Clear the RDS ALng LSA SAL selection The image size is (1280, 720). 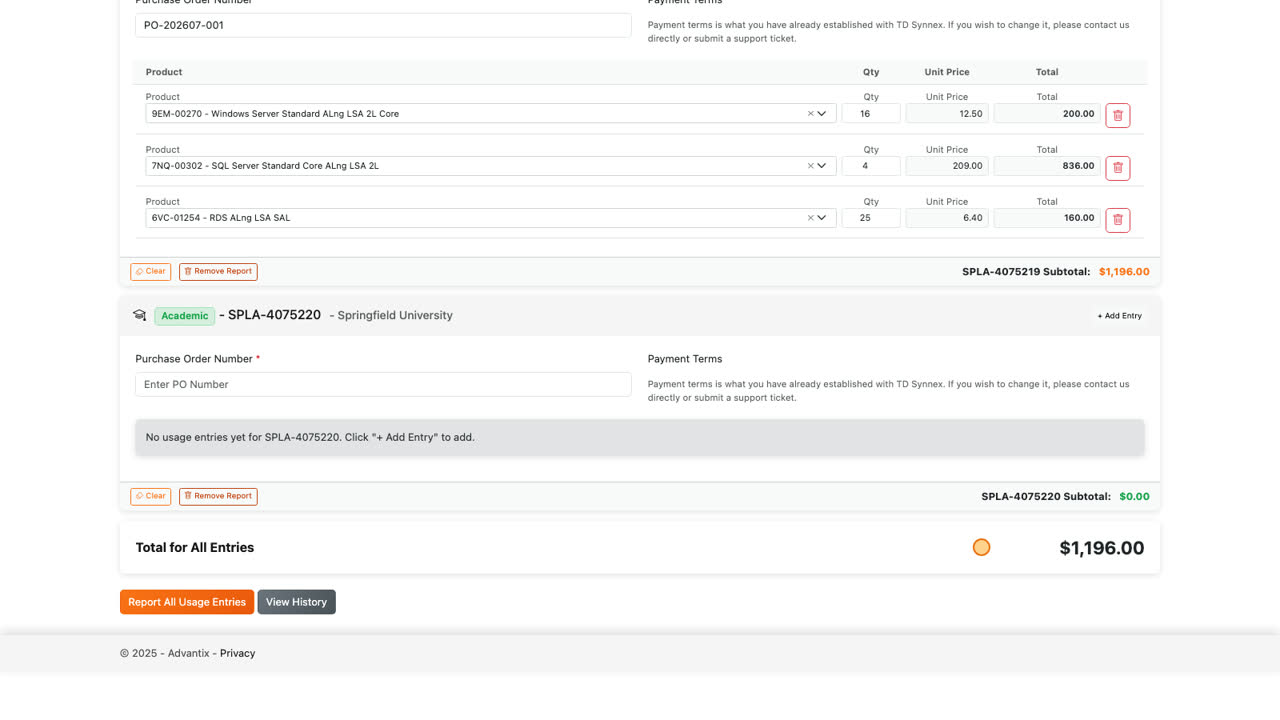pos(810,218)
